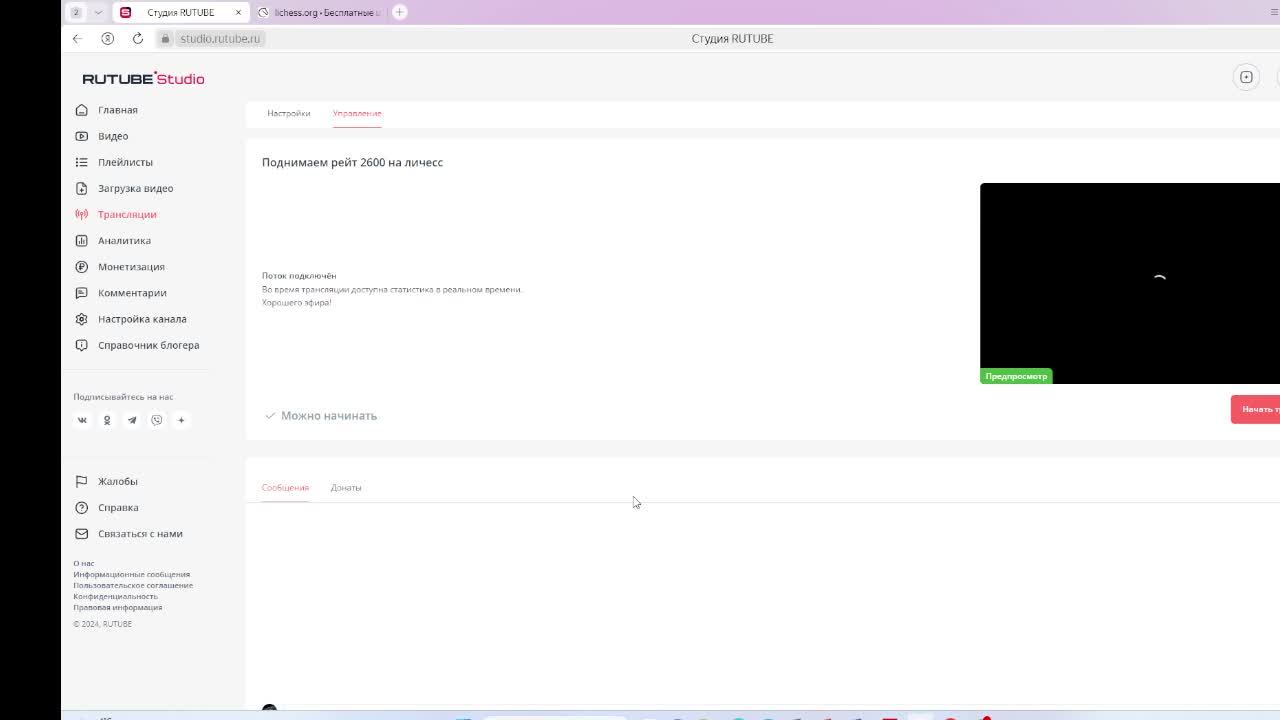
Task: Open the Viber social icon
Action: pyautogui.click(x=156, y=420)
